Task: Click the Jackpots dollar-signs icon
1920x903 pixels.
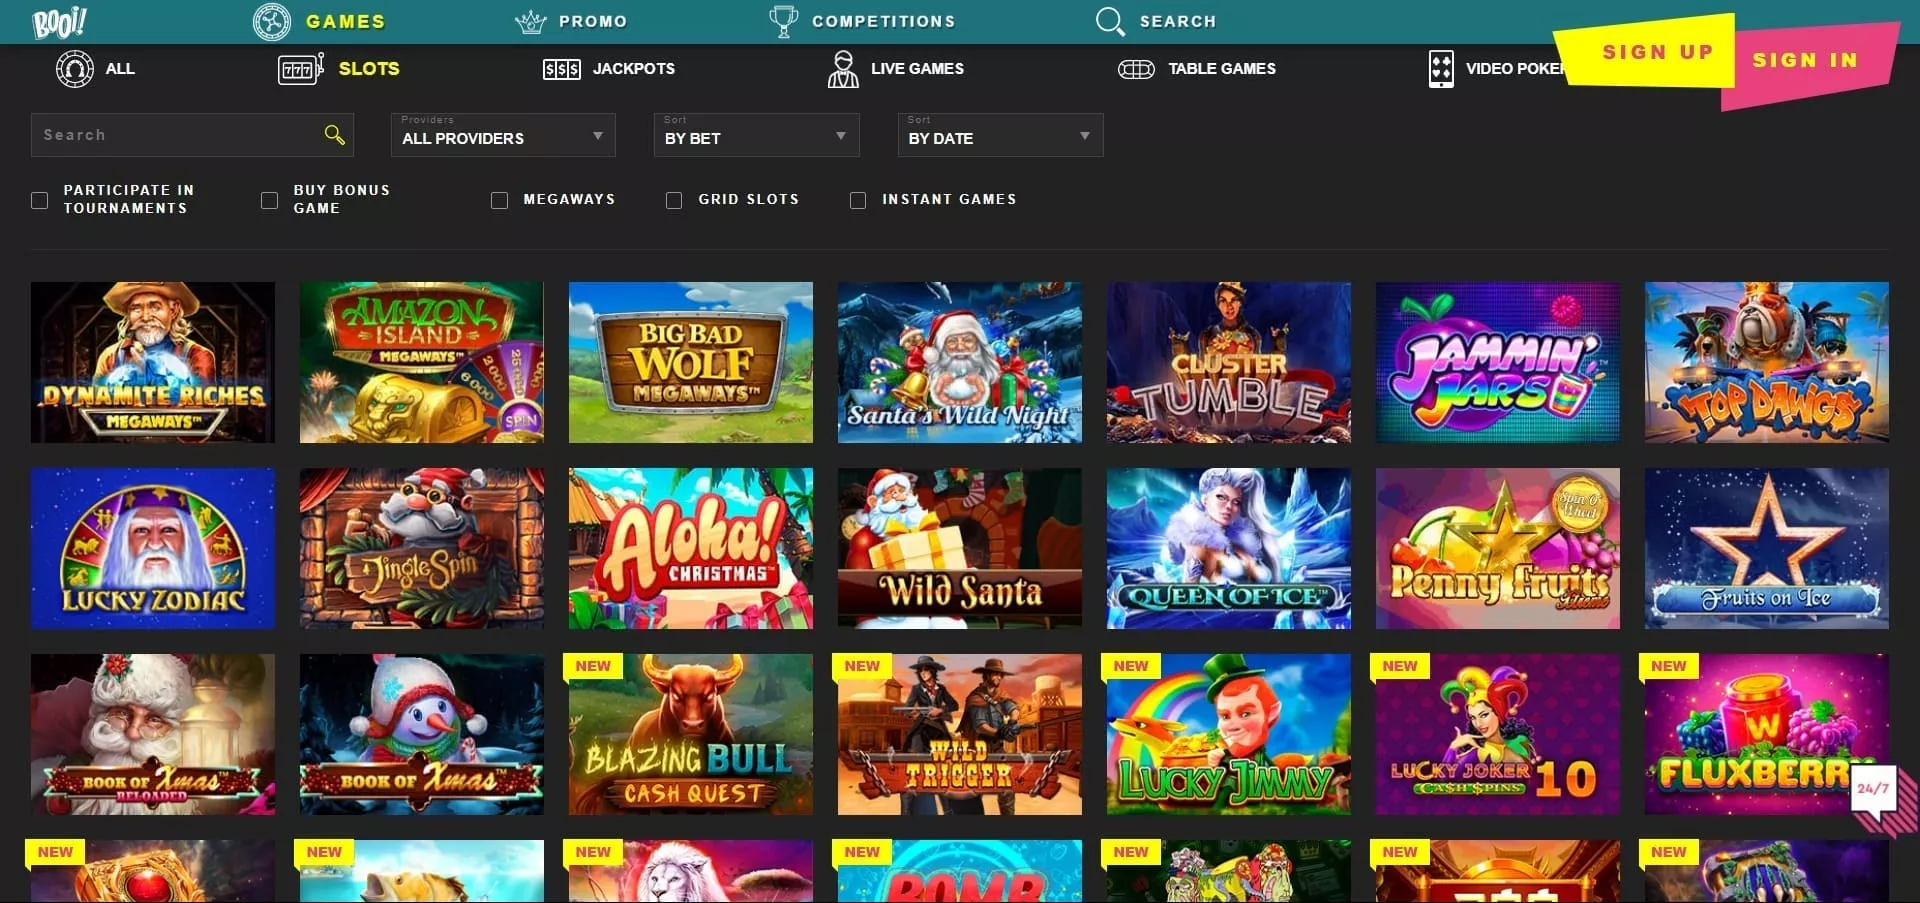Action: pos(561,69)
